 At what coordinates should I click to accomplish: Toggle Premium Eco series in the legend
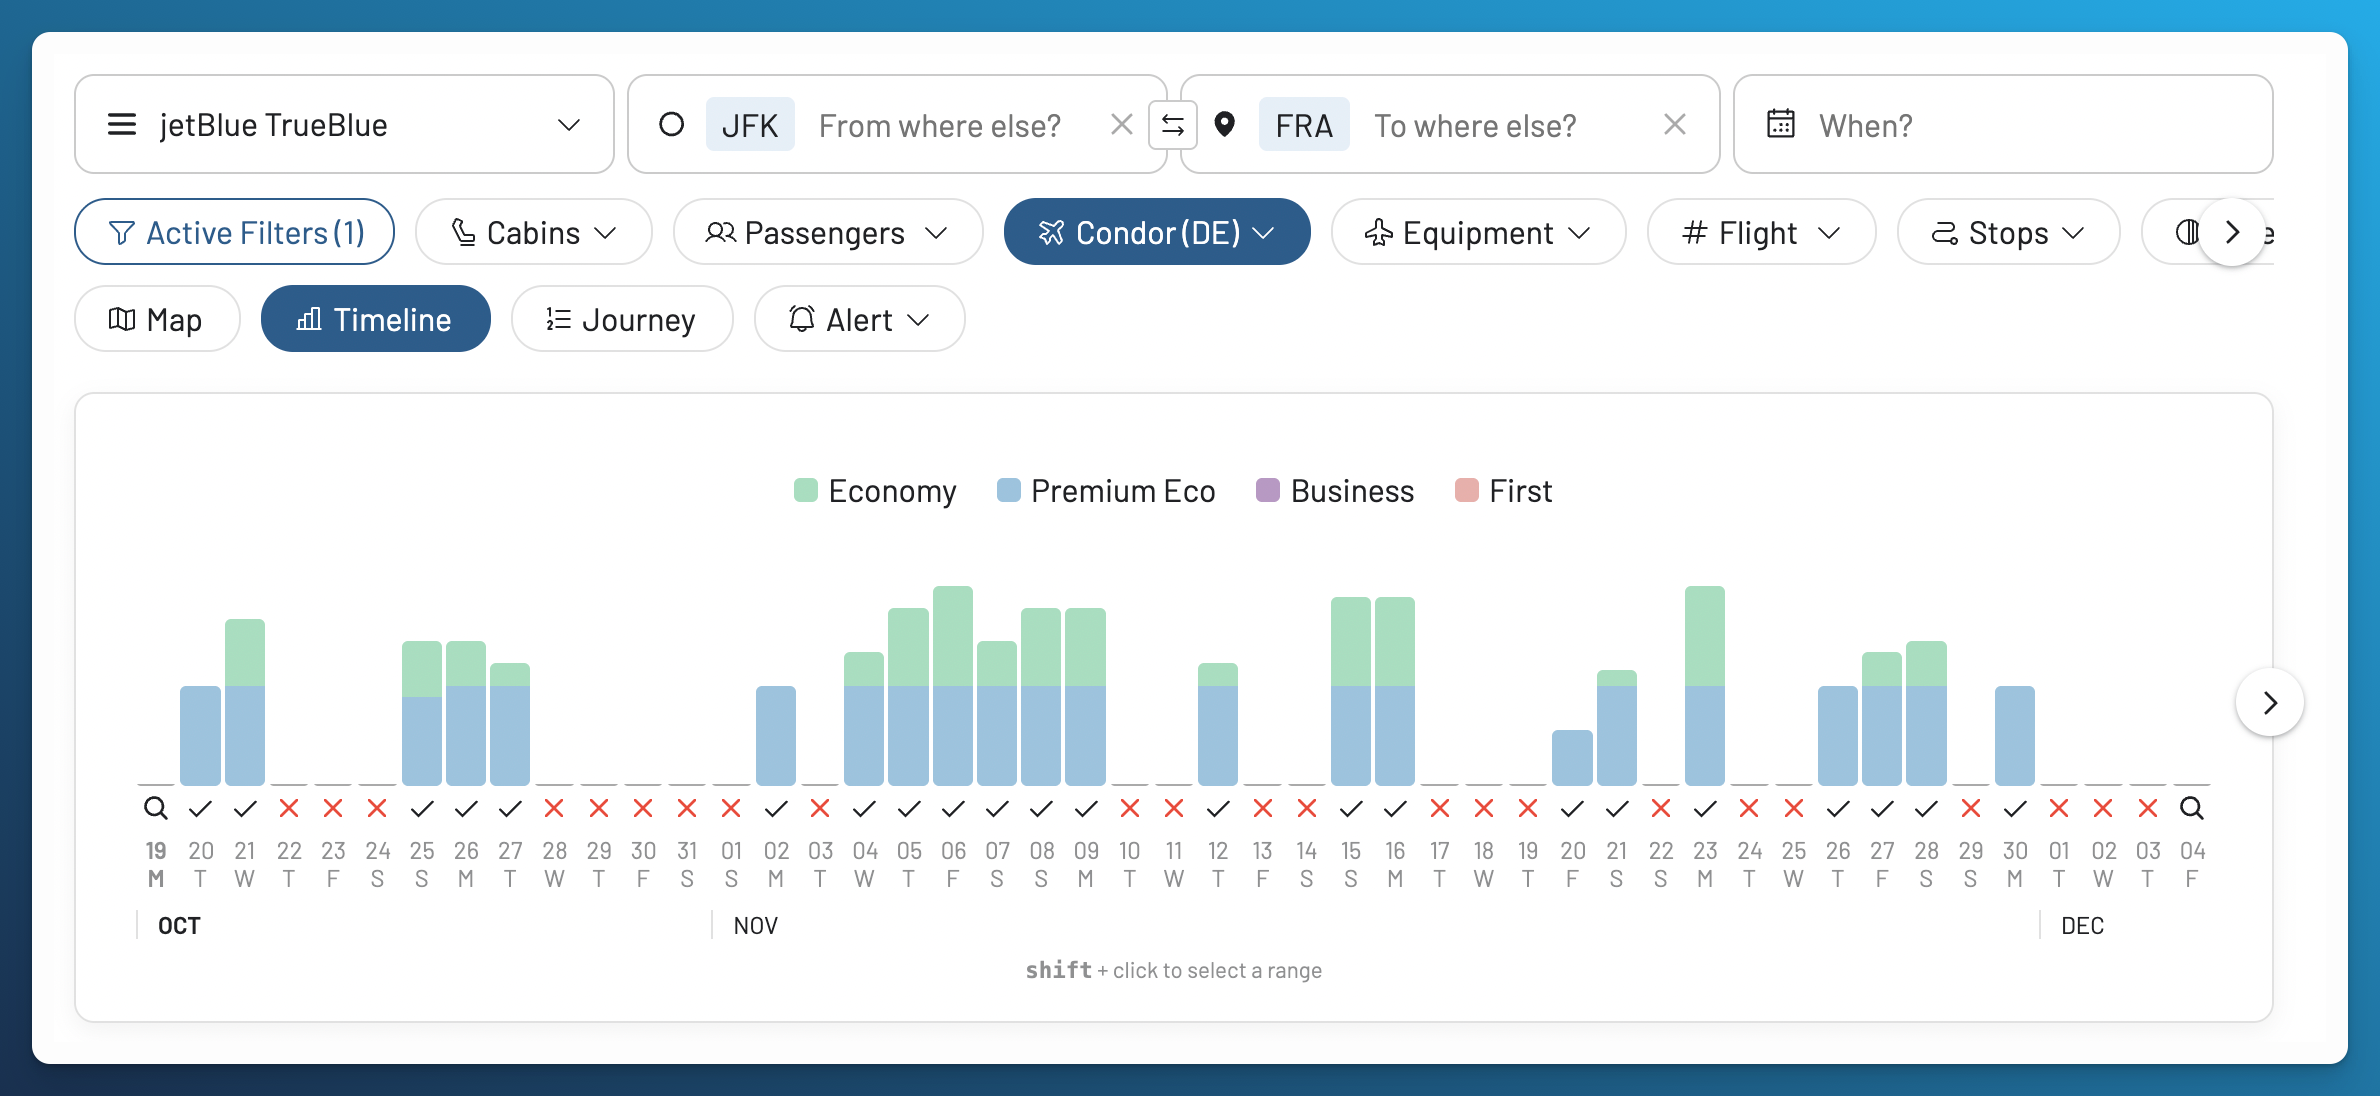click(1106, 491)
